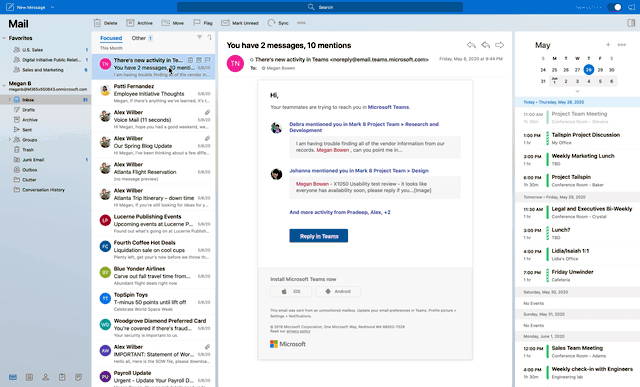Open the toolbar more-options ellipsis
Image resolution: width=640 pixels, height=387 pixels.
click(x=301, y=23)
